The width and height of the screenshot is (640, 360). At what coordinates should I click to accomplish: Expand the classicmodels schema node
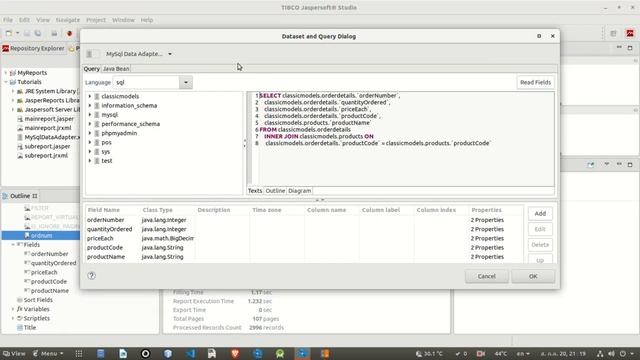90,96
